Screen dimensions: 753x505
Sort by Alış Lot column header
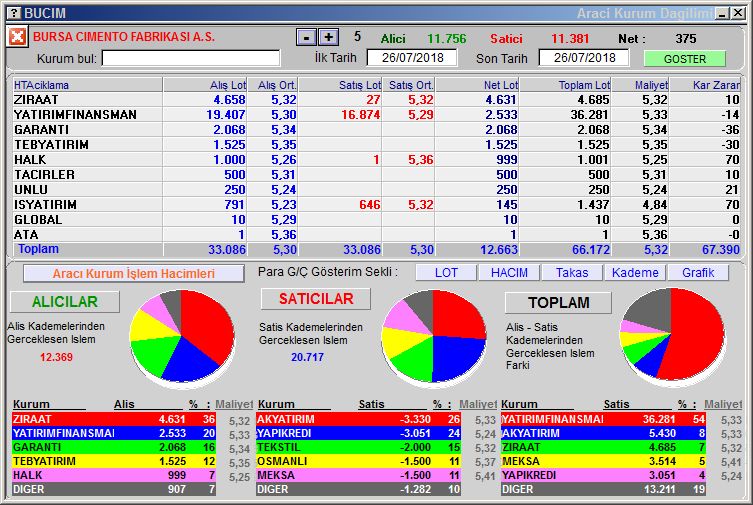[205, 85]
